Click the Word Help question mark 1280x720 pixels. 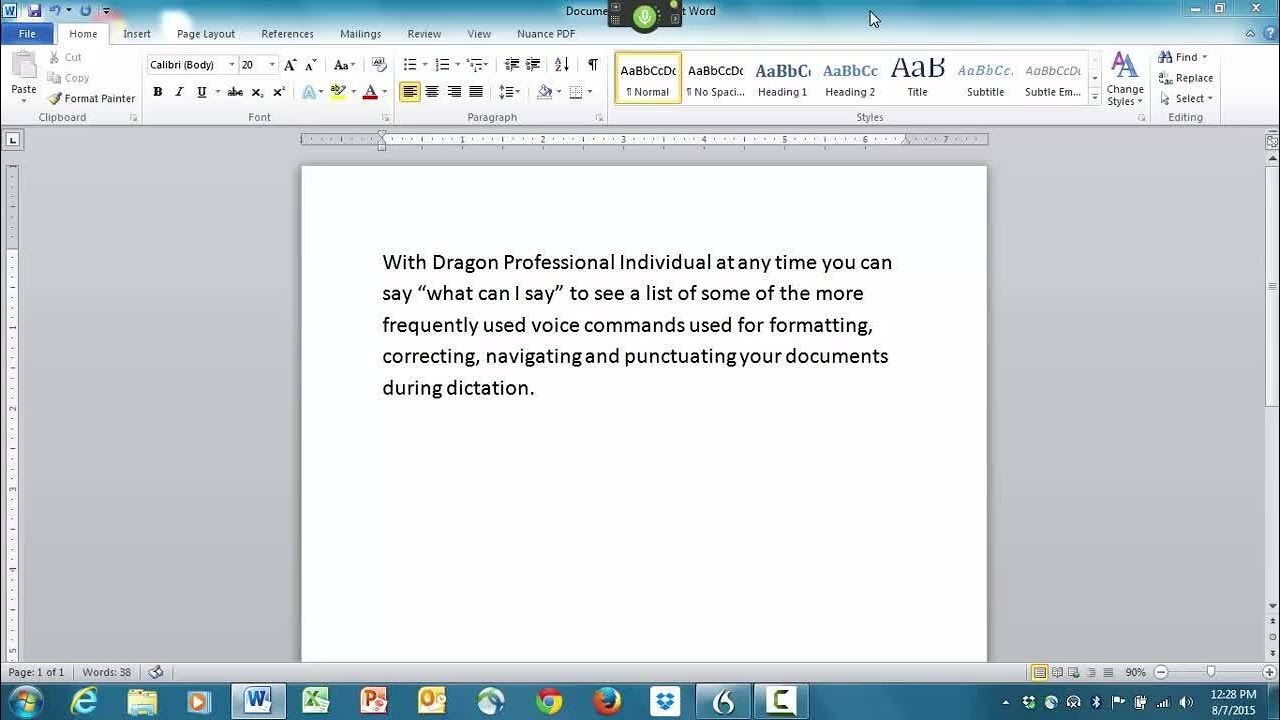[1268, 33]
